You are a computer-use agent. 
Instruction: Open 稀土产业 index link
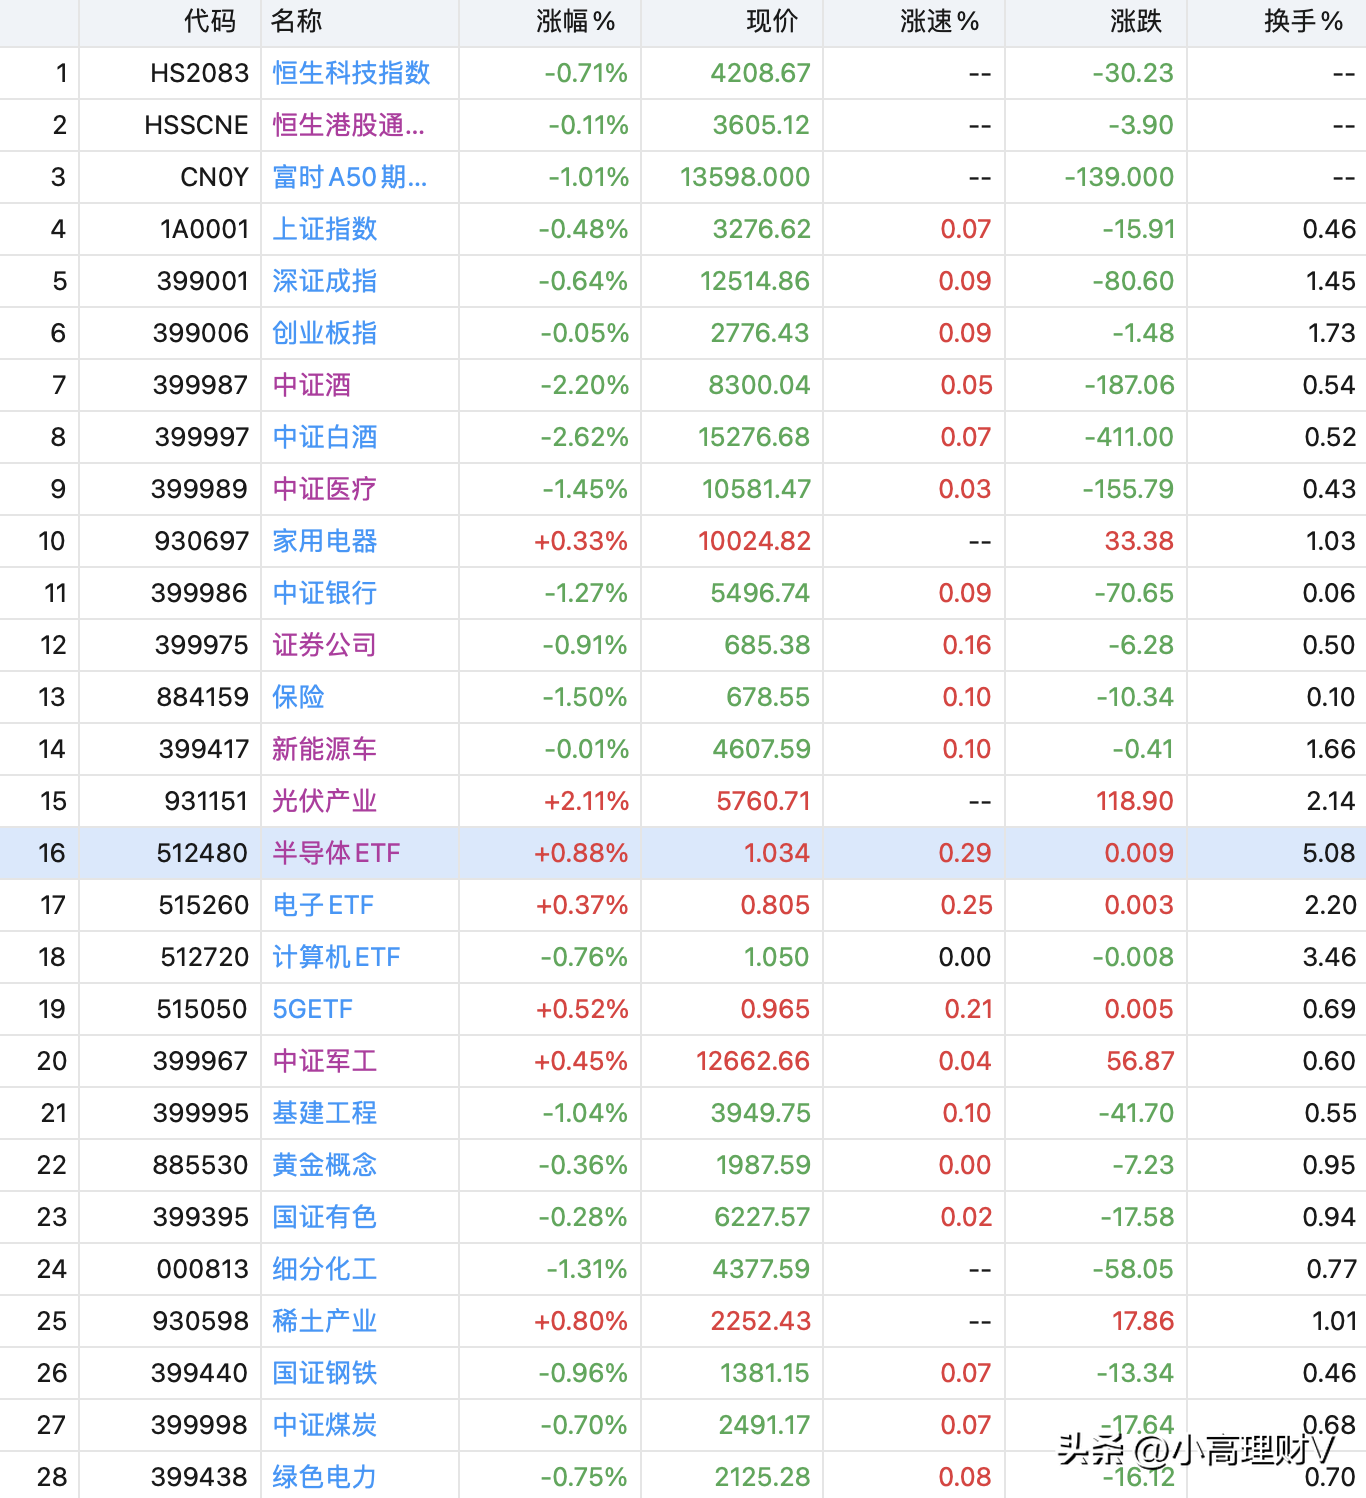[x=325, y=1321]
